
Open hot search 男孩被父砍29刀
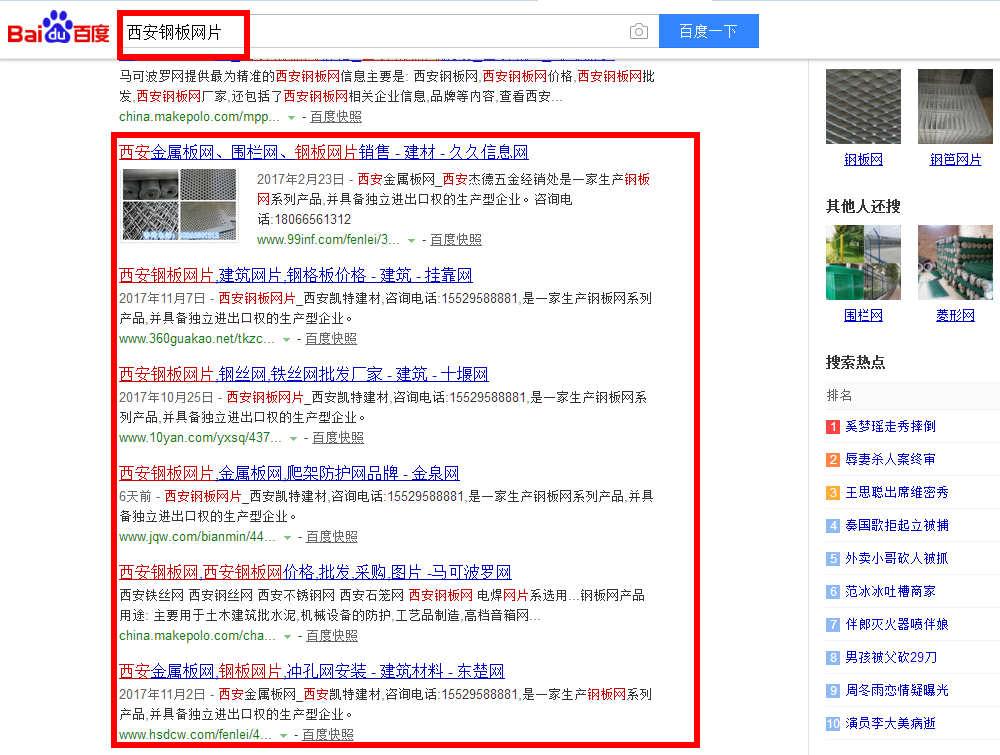coord(891,657)
